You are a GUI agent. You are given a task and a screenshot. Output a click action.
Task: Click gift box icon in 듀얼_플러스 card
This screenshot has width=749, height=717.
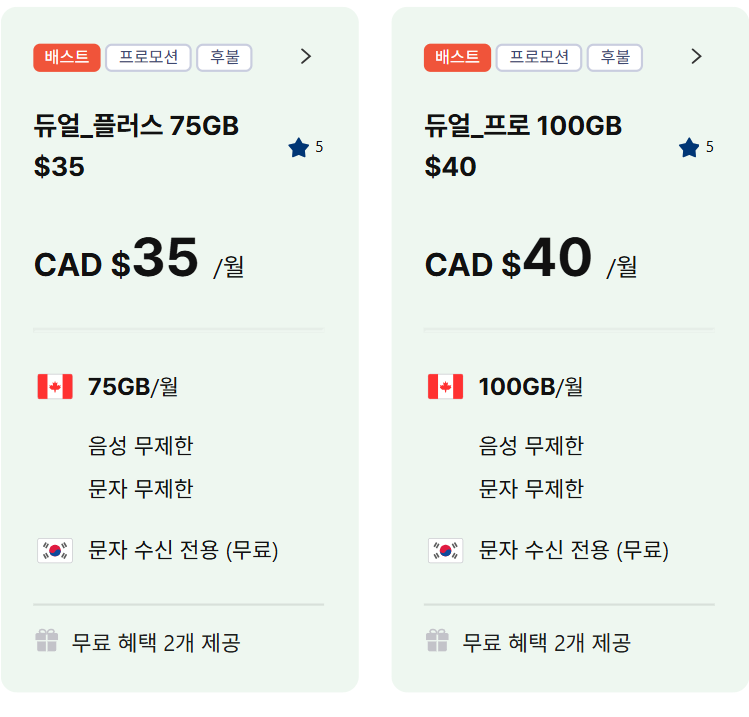[x=47, y=641]
